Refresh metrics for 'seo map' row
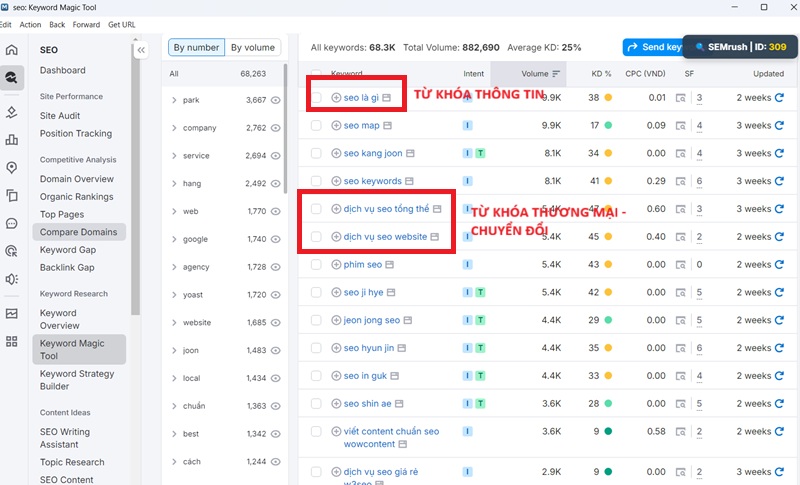Viewport: 800px width, 485px height. pyautogui.click(x=779, y=125)
